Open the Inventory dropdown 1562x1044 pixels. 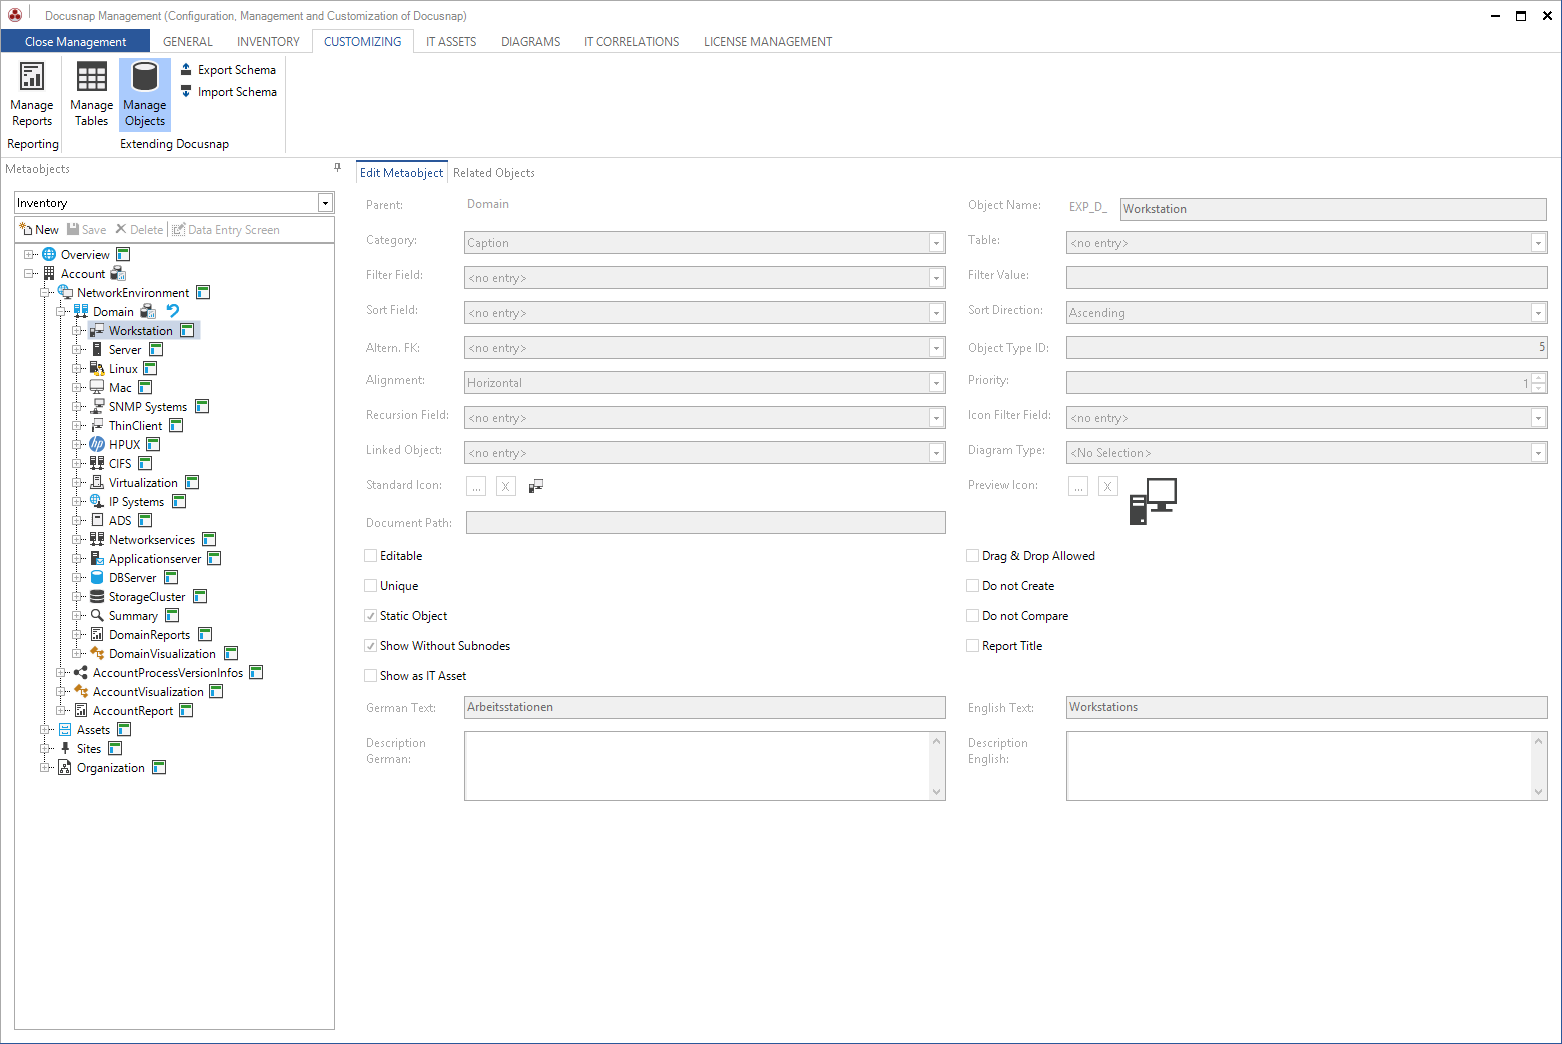[325, 203]
